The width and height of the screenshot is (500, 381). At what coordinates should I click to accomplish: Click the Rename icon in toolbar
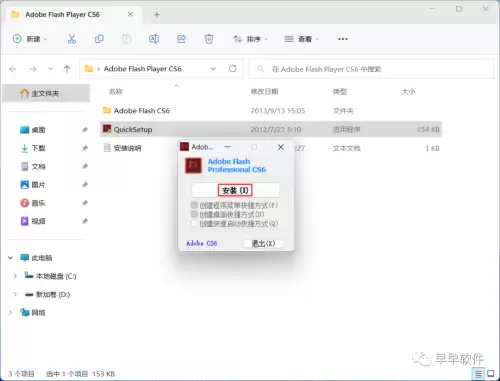pos(154,39)
